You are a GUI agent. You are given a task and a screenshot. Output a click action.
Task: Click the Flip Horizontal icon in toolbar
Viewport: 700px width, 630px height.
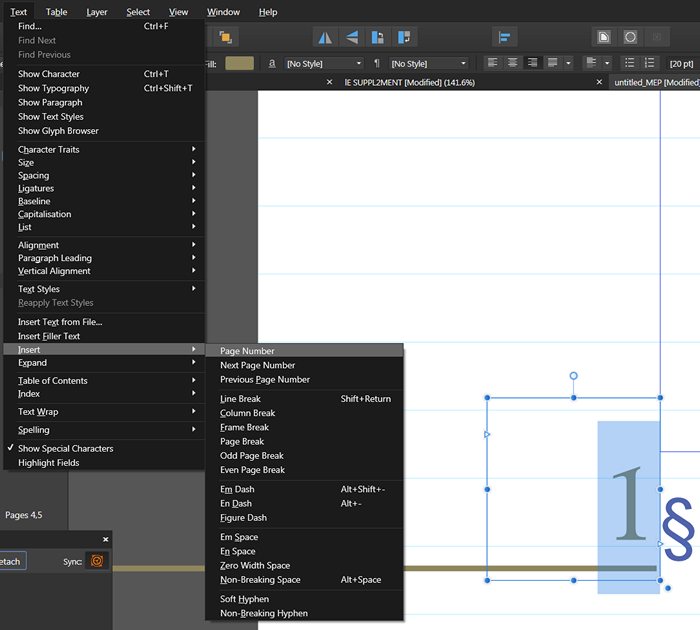[325, 37]
